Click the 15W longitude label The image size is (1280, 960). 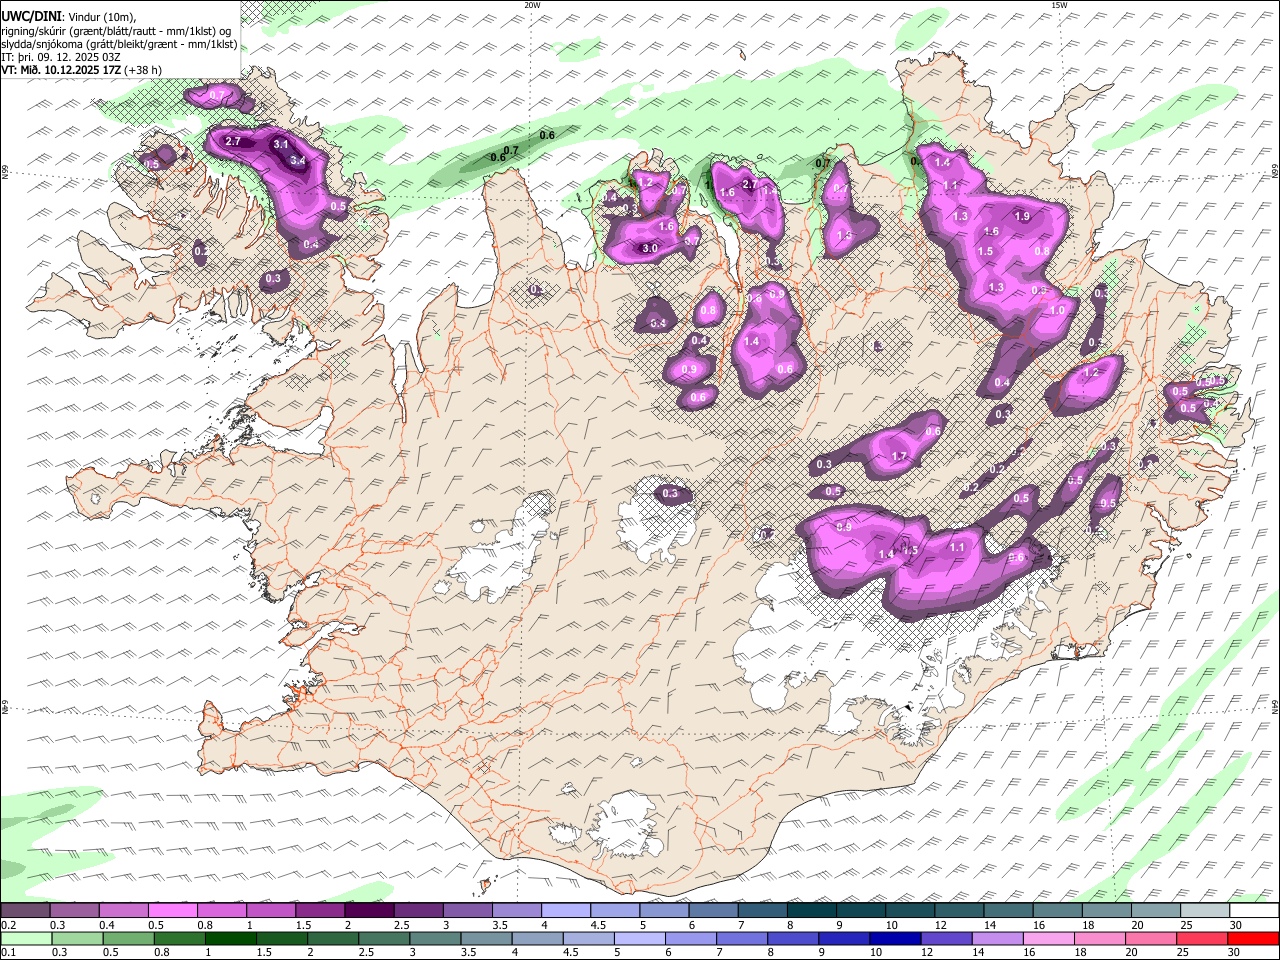pos(1059,5)
